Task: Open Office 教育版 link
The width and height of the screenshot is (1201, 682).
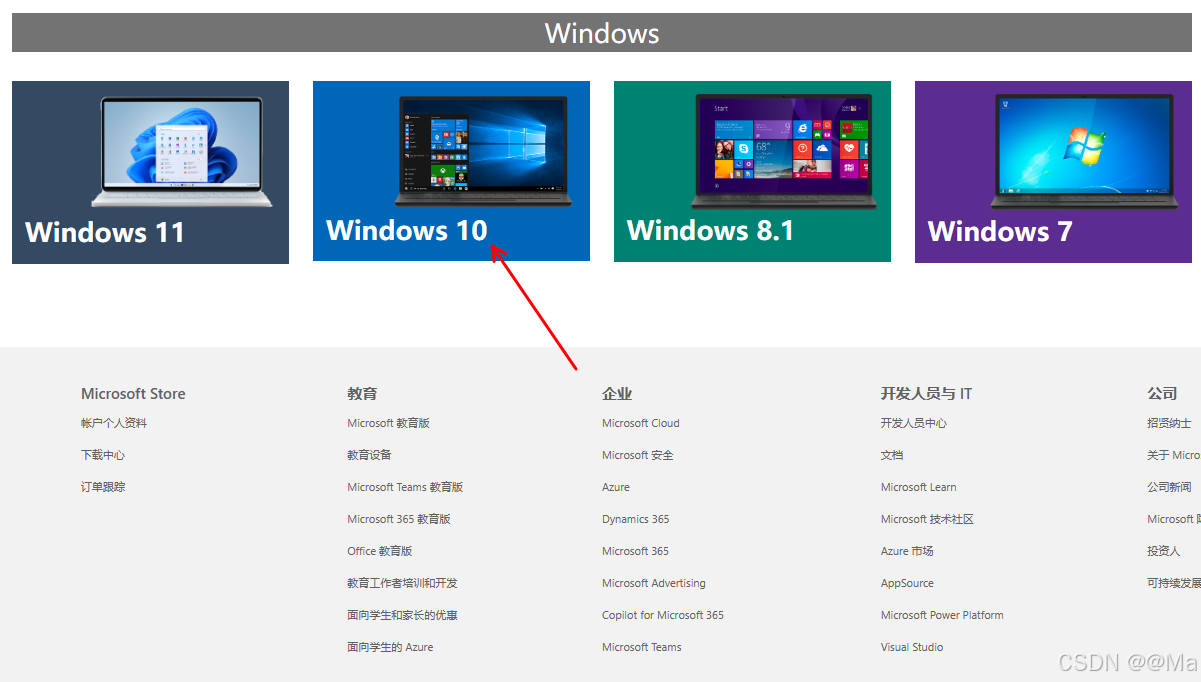Action: coord(380,551)
